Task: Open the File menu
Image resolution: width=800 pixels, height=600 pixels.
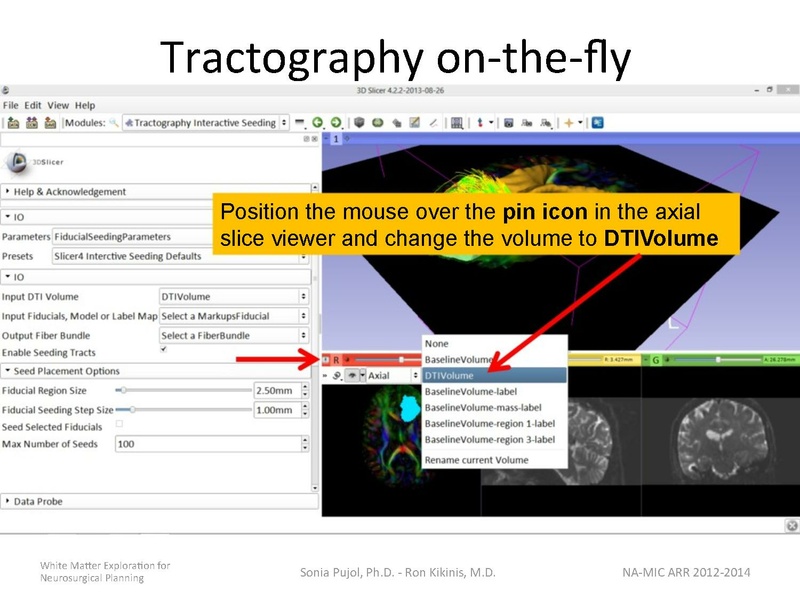Action: 11,105
